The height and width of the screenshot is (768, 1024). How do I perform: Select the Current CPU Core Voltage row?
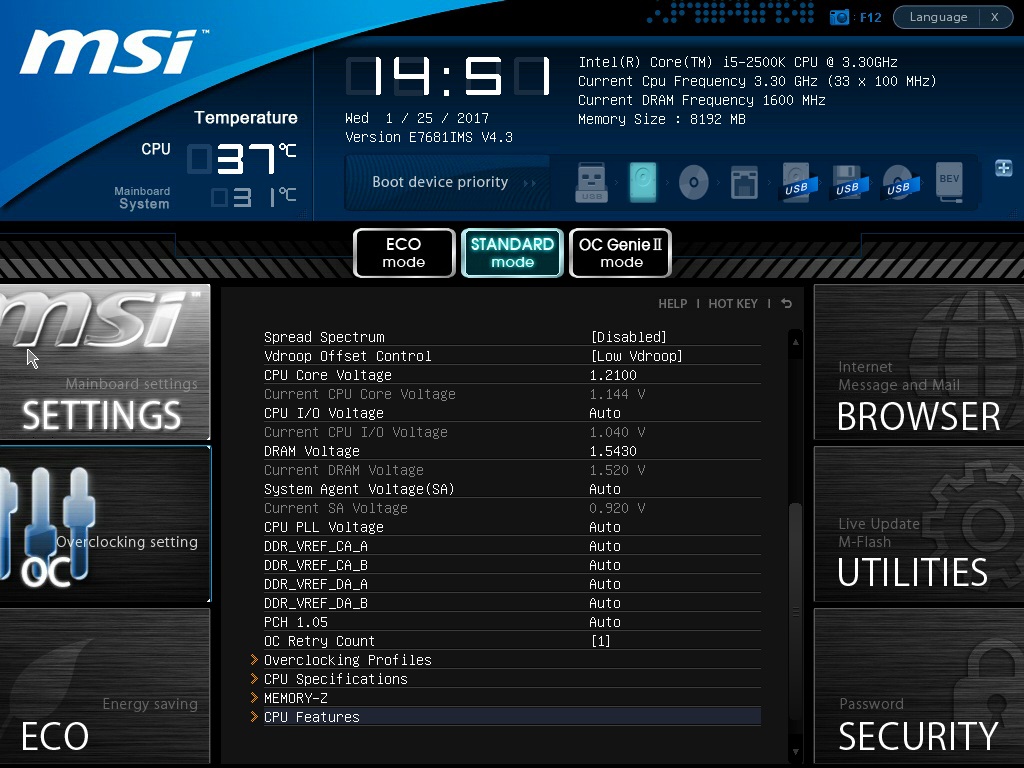point(512,394)
